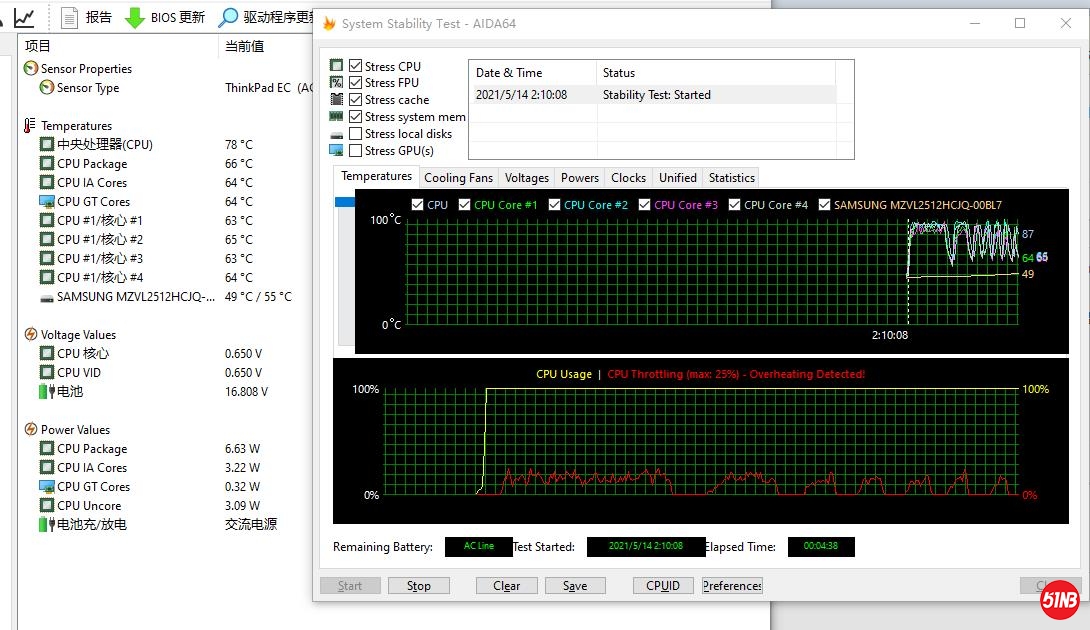Toggle the CPU Core #2 graph checkbox

point(554,204)
